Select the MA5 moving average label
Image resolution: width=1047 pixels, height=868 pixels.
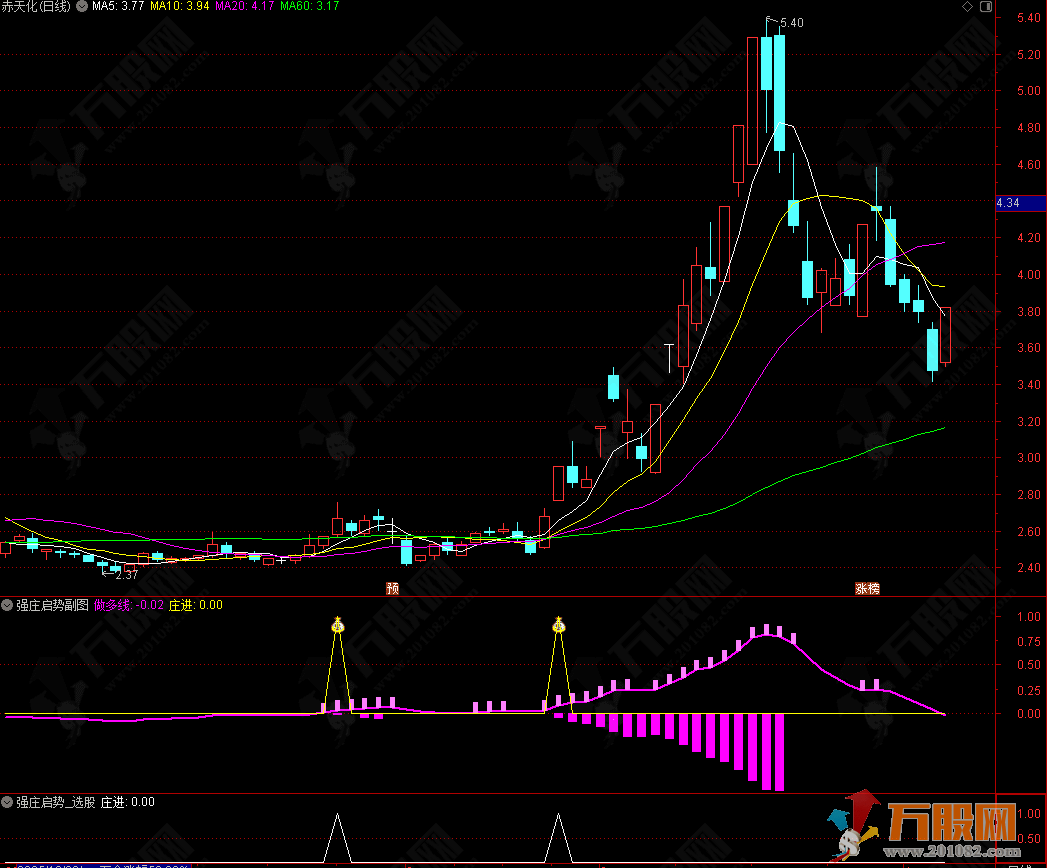click(118, 6)
